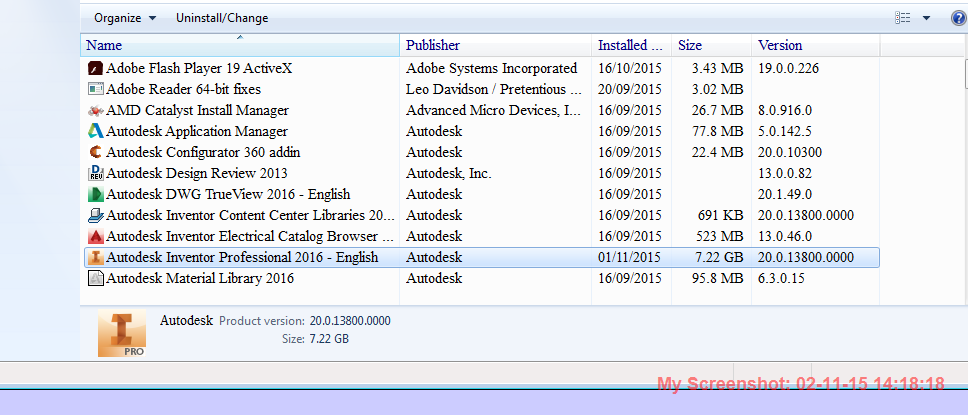Select Autodesk Application Manager entry
Viewport: 968px width, 415px height.
click(197, 132)
